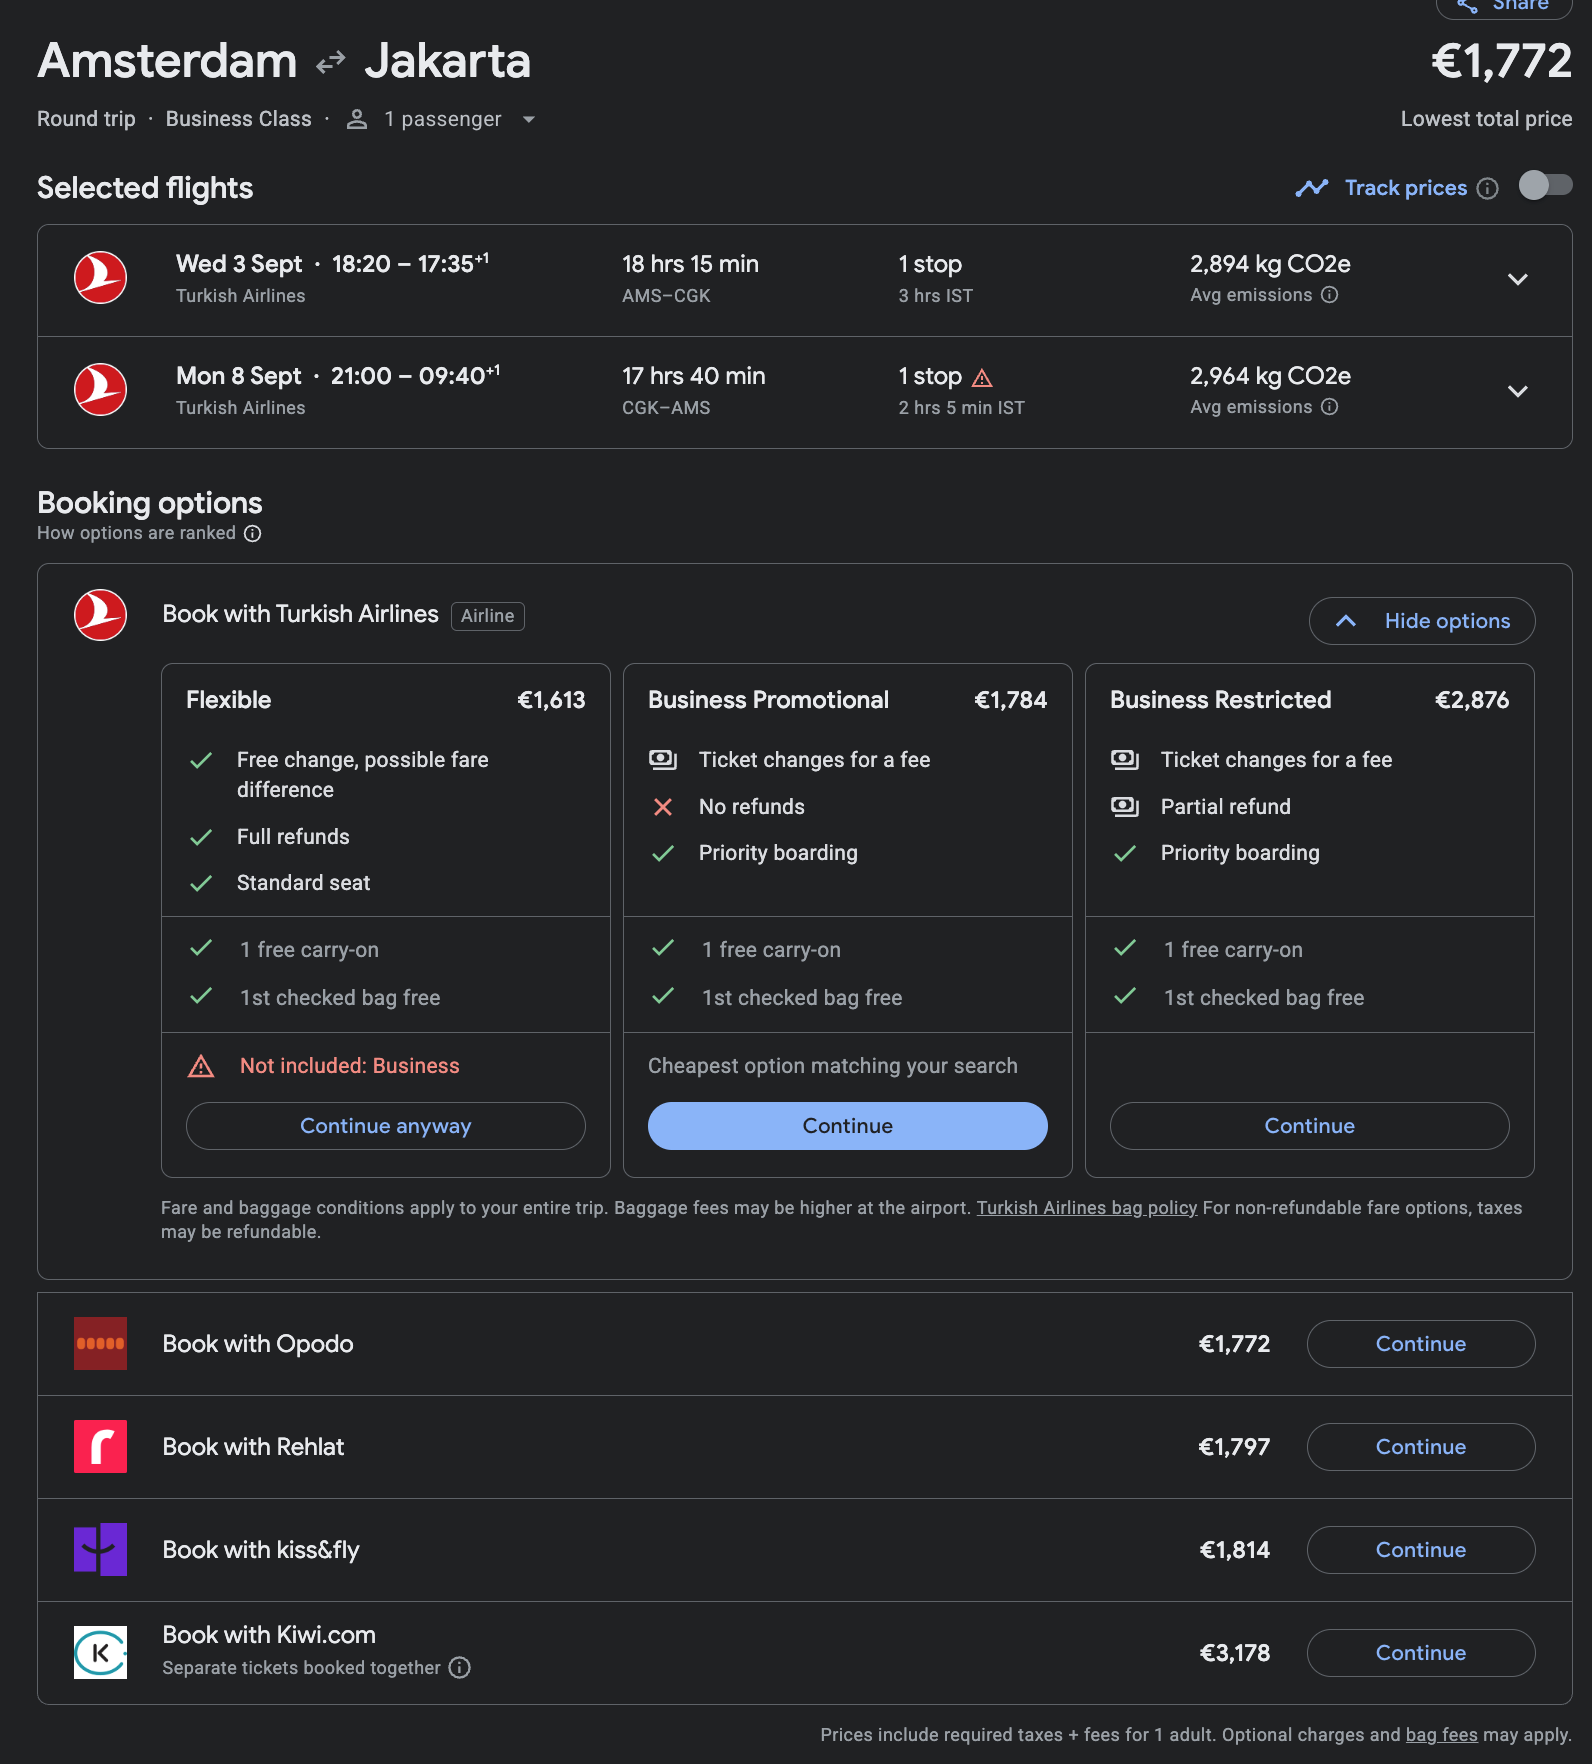Expand the Mon 8 Sept flight details
1592x1764 pixels.
pyautogui.click(x=1517, y=392)
